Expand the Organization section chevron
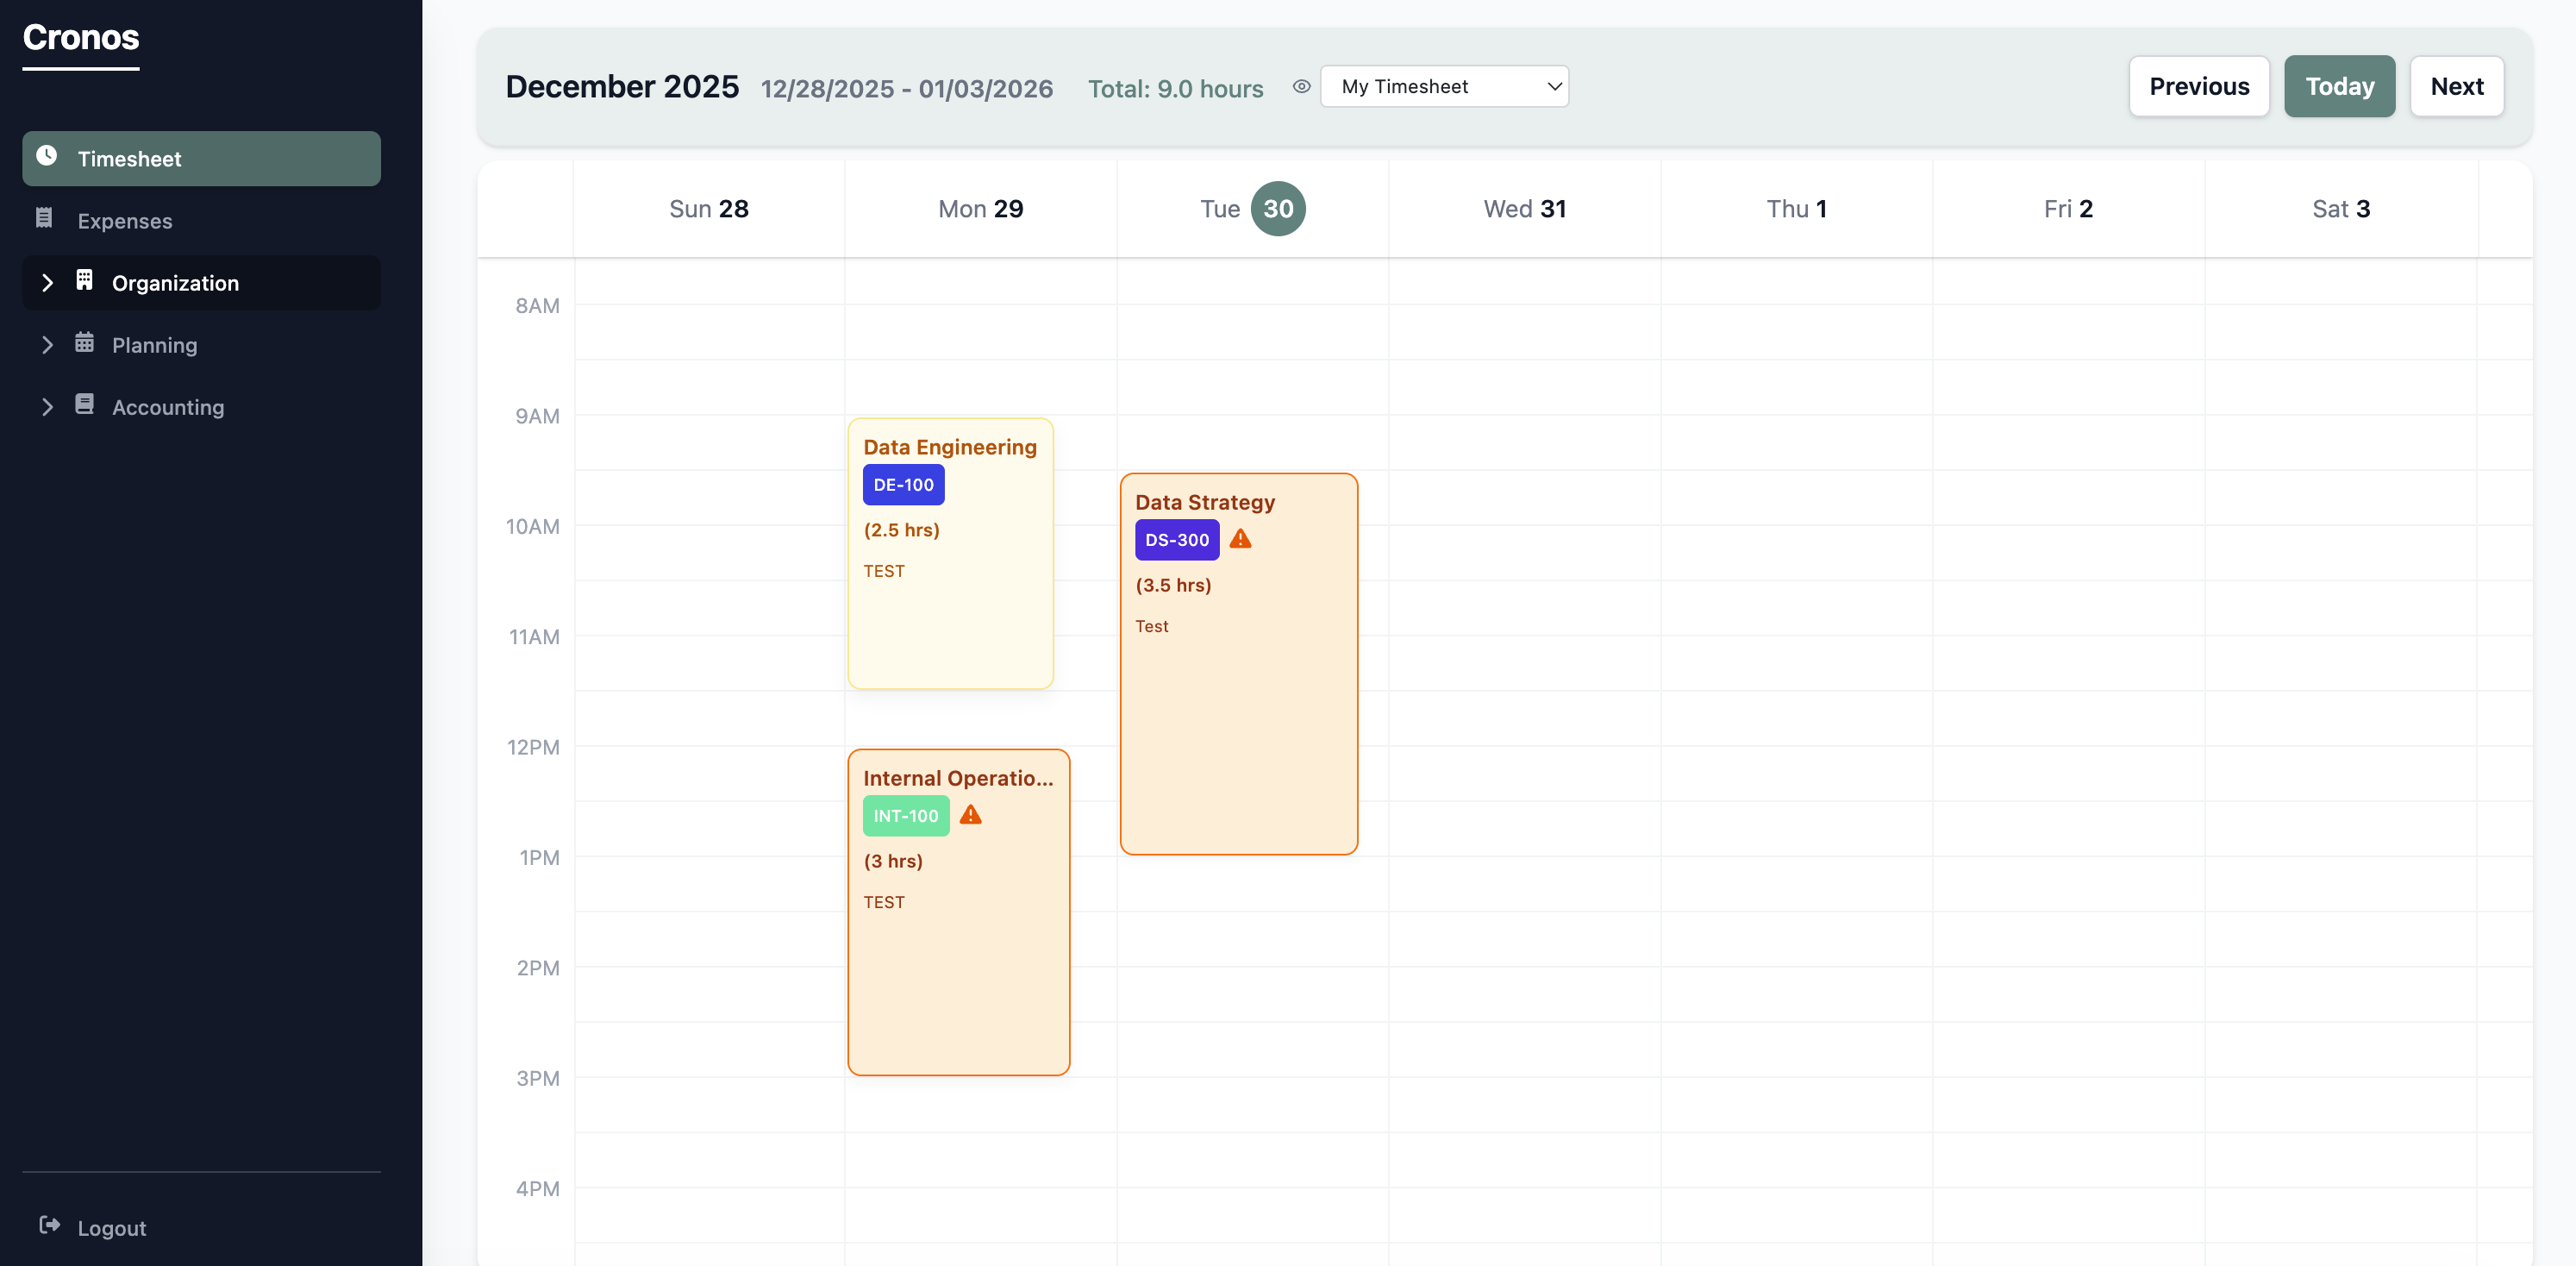 [48, 282]
